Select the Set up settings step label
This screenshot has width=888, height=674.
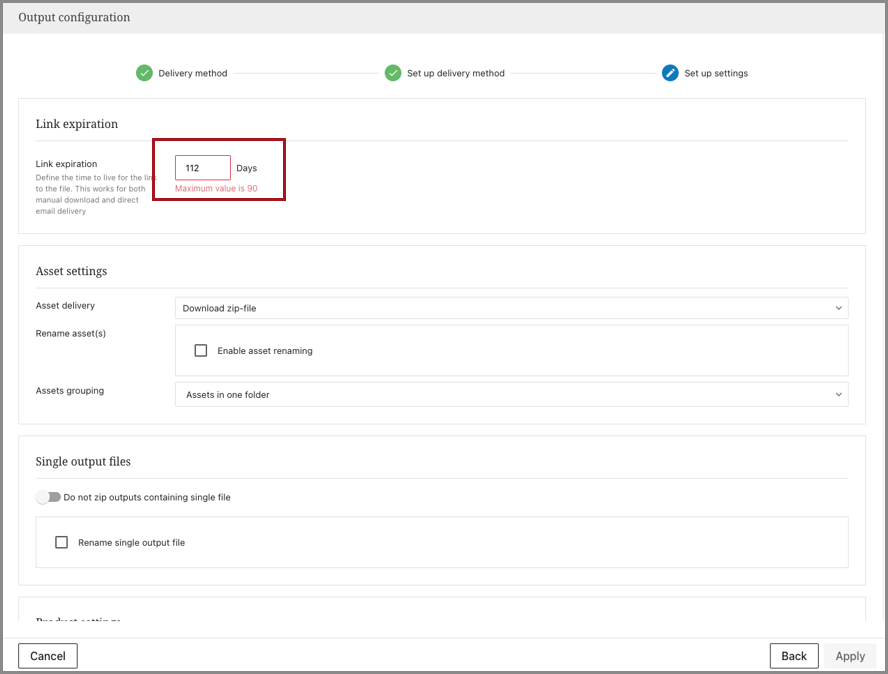point(716,73)
